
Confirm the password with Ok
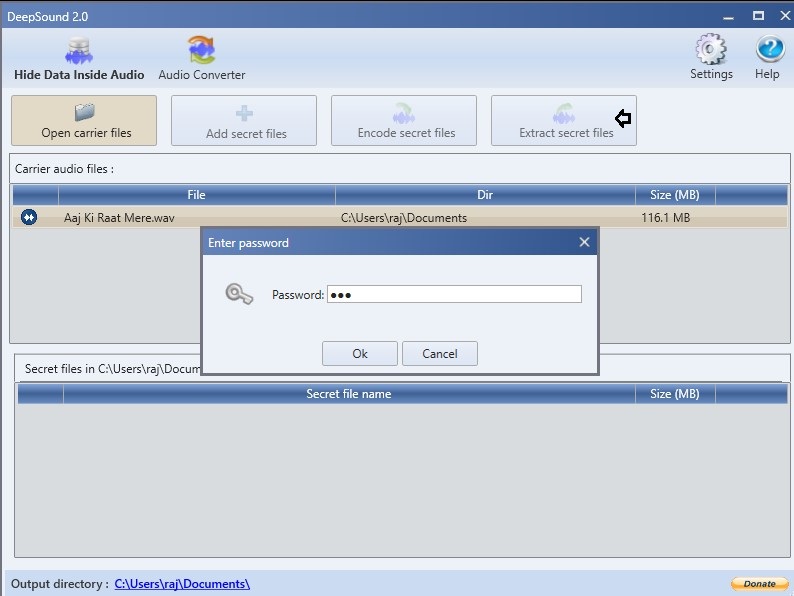point(360,353)
